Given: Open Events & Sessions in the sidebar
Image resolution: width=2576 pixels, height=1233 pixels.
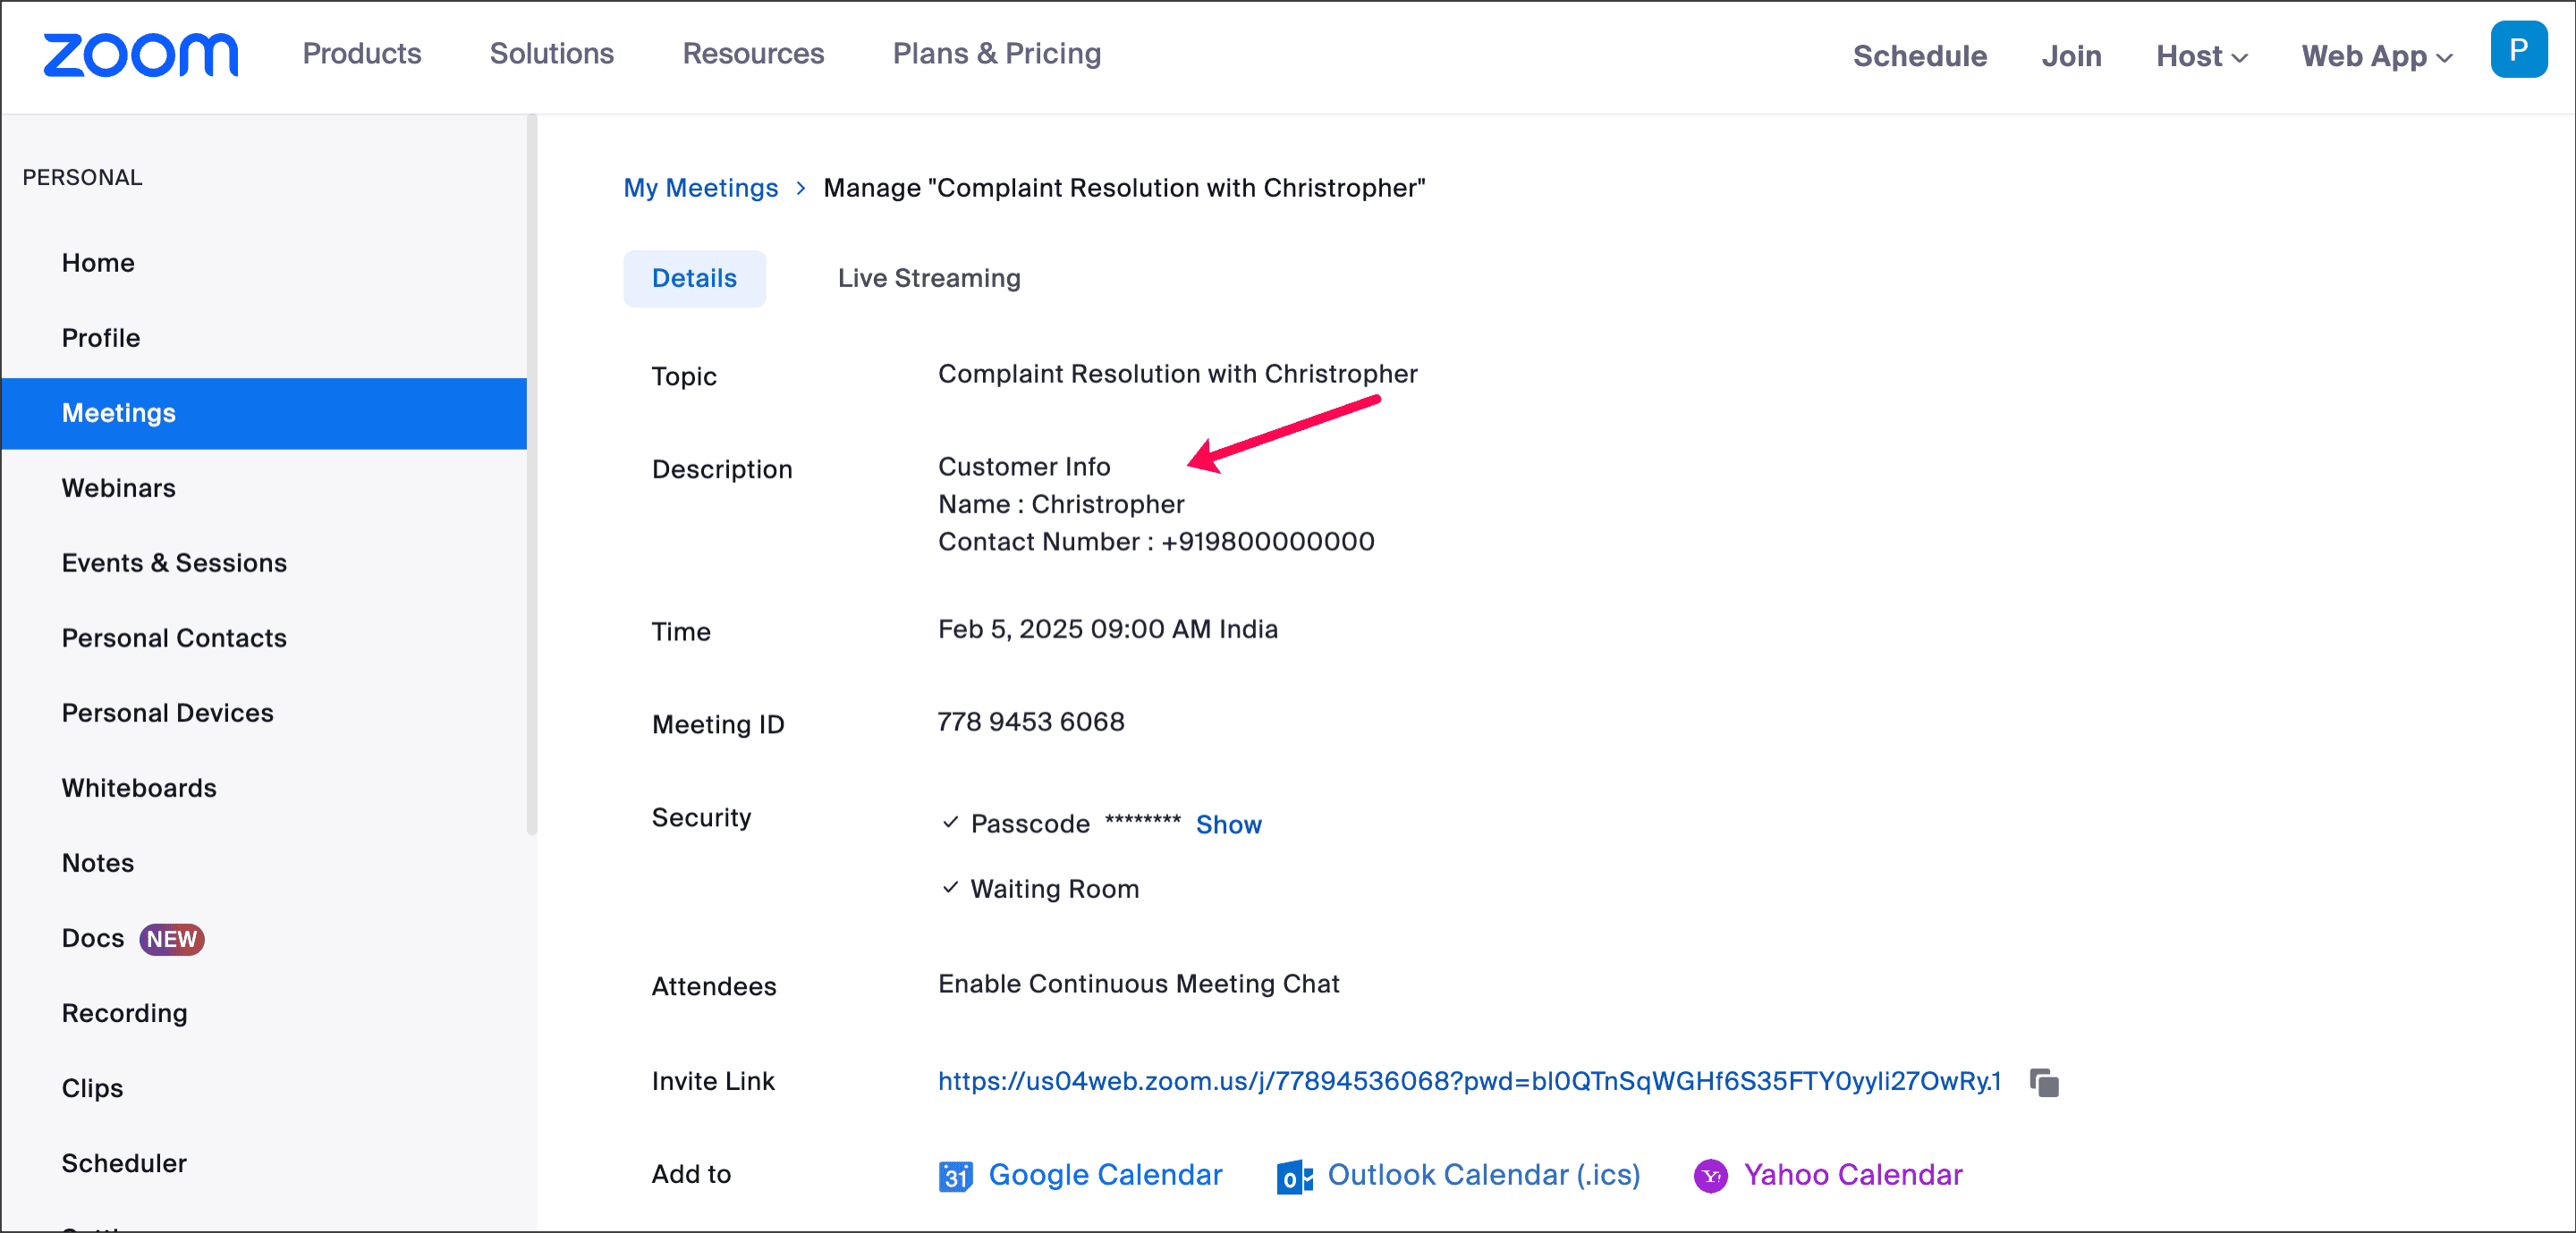Looking at the screenshot, I should point(174,563).
